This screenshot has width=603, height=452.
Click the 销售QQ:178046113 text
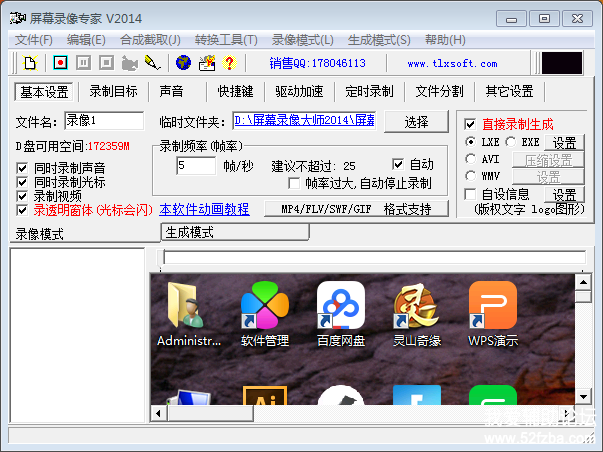317,63
